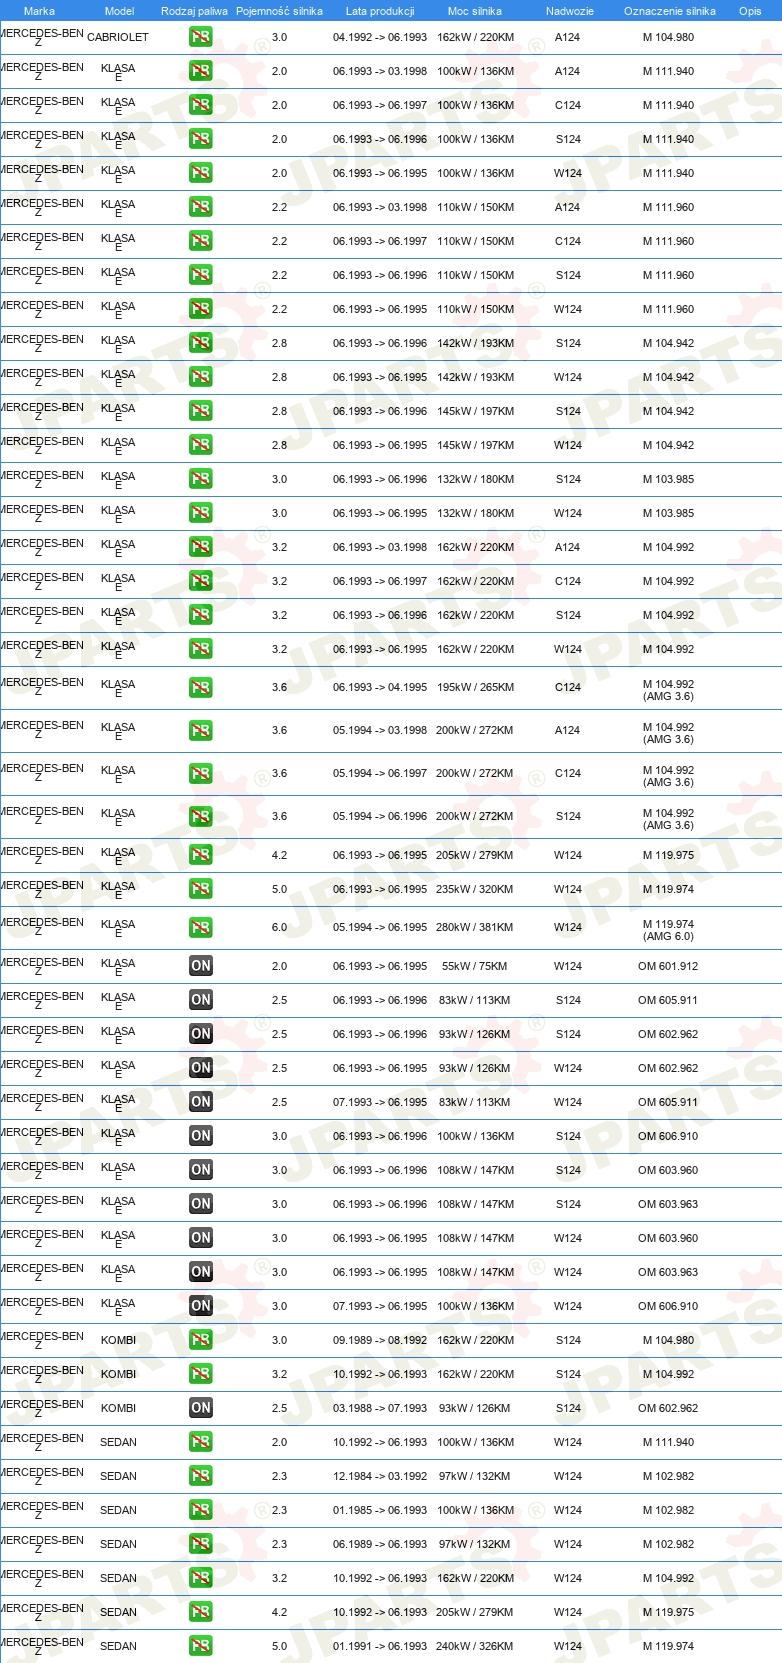This screenshot has height=1663, width=782.
Task: Click the PB icon in the A124 AMG 3.6 row
Action: click(201, 731)
